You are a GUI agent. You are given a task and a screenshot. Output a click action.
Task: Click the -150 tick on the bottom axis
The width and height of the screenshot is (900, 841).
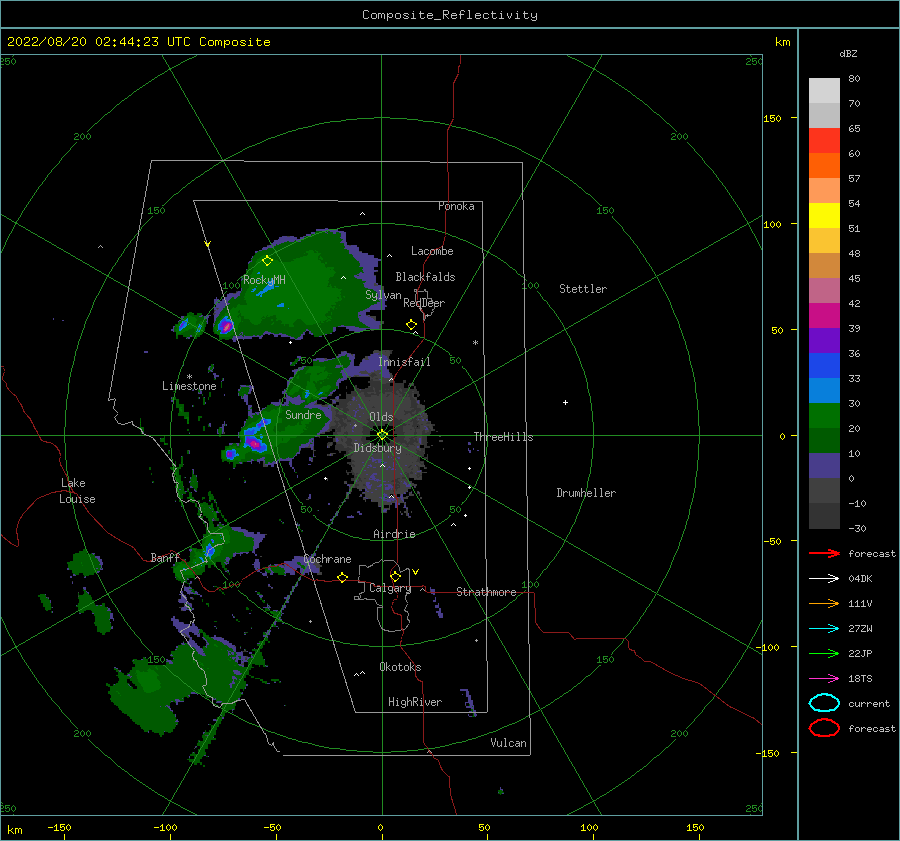[59, 827]
